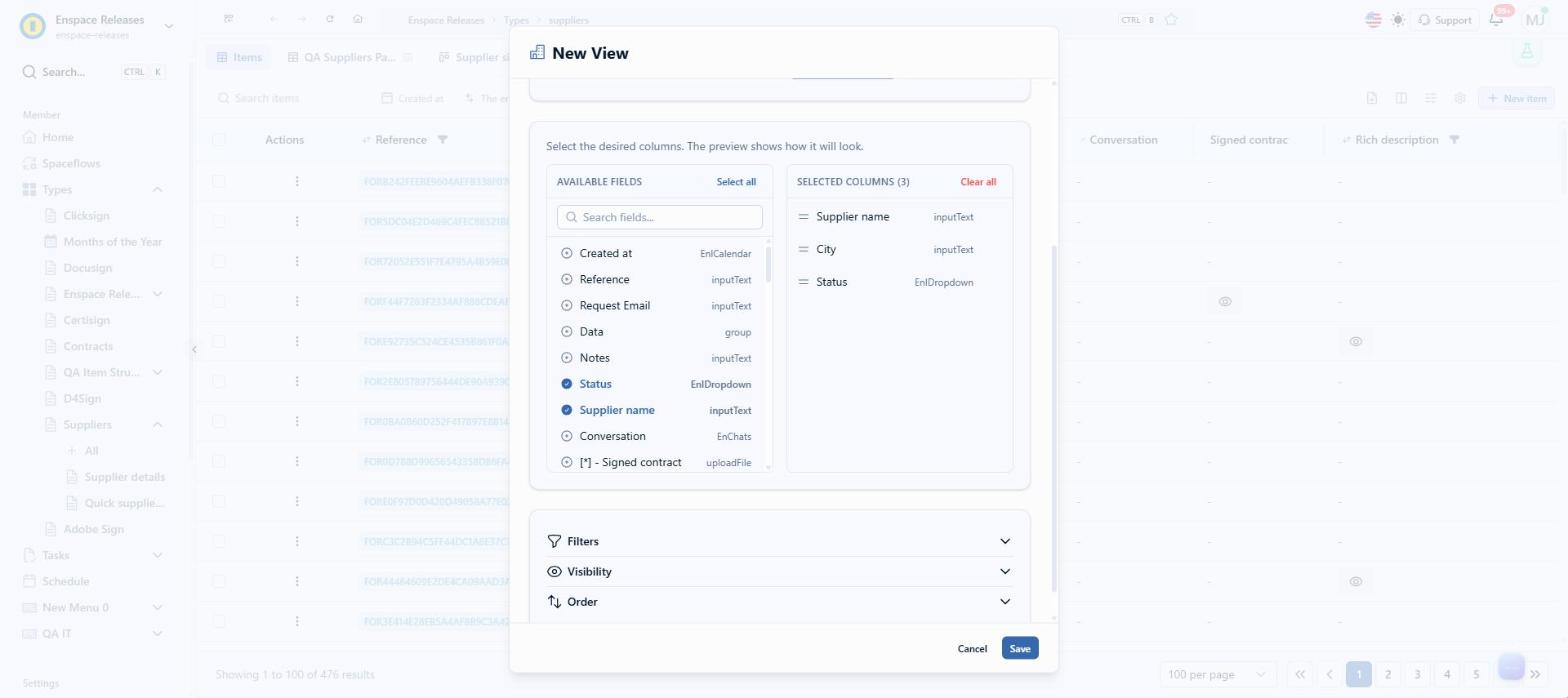The width and height of the screenshot is (1568, 698).
Task: Expand the Filters section
Action: (780, 541)
